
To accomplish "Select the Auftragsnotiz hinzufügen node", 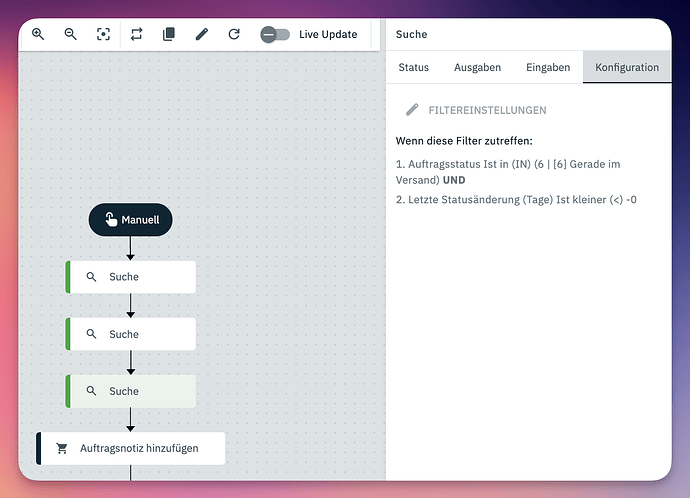I will coord(131,448).
